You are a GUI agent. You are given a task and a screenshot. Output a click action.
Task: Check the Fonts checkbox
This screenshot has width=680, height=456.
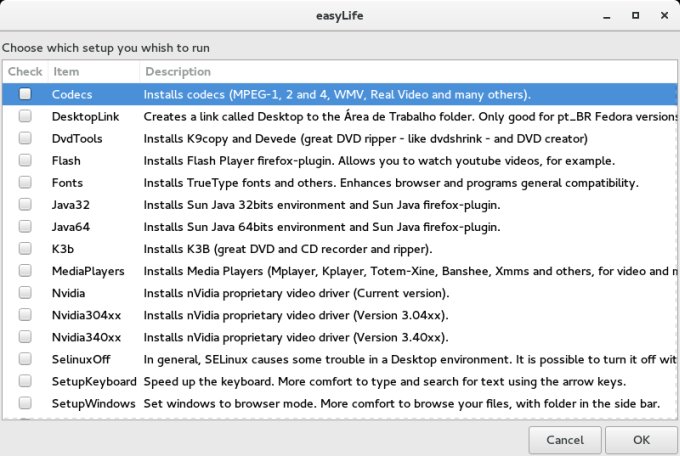pyautogui.click(x=25, y=182)
